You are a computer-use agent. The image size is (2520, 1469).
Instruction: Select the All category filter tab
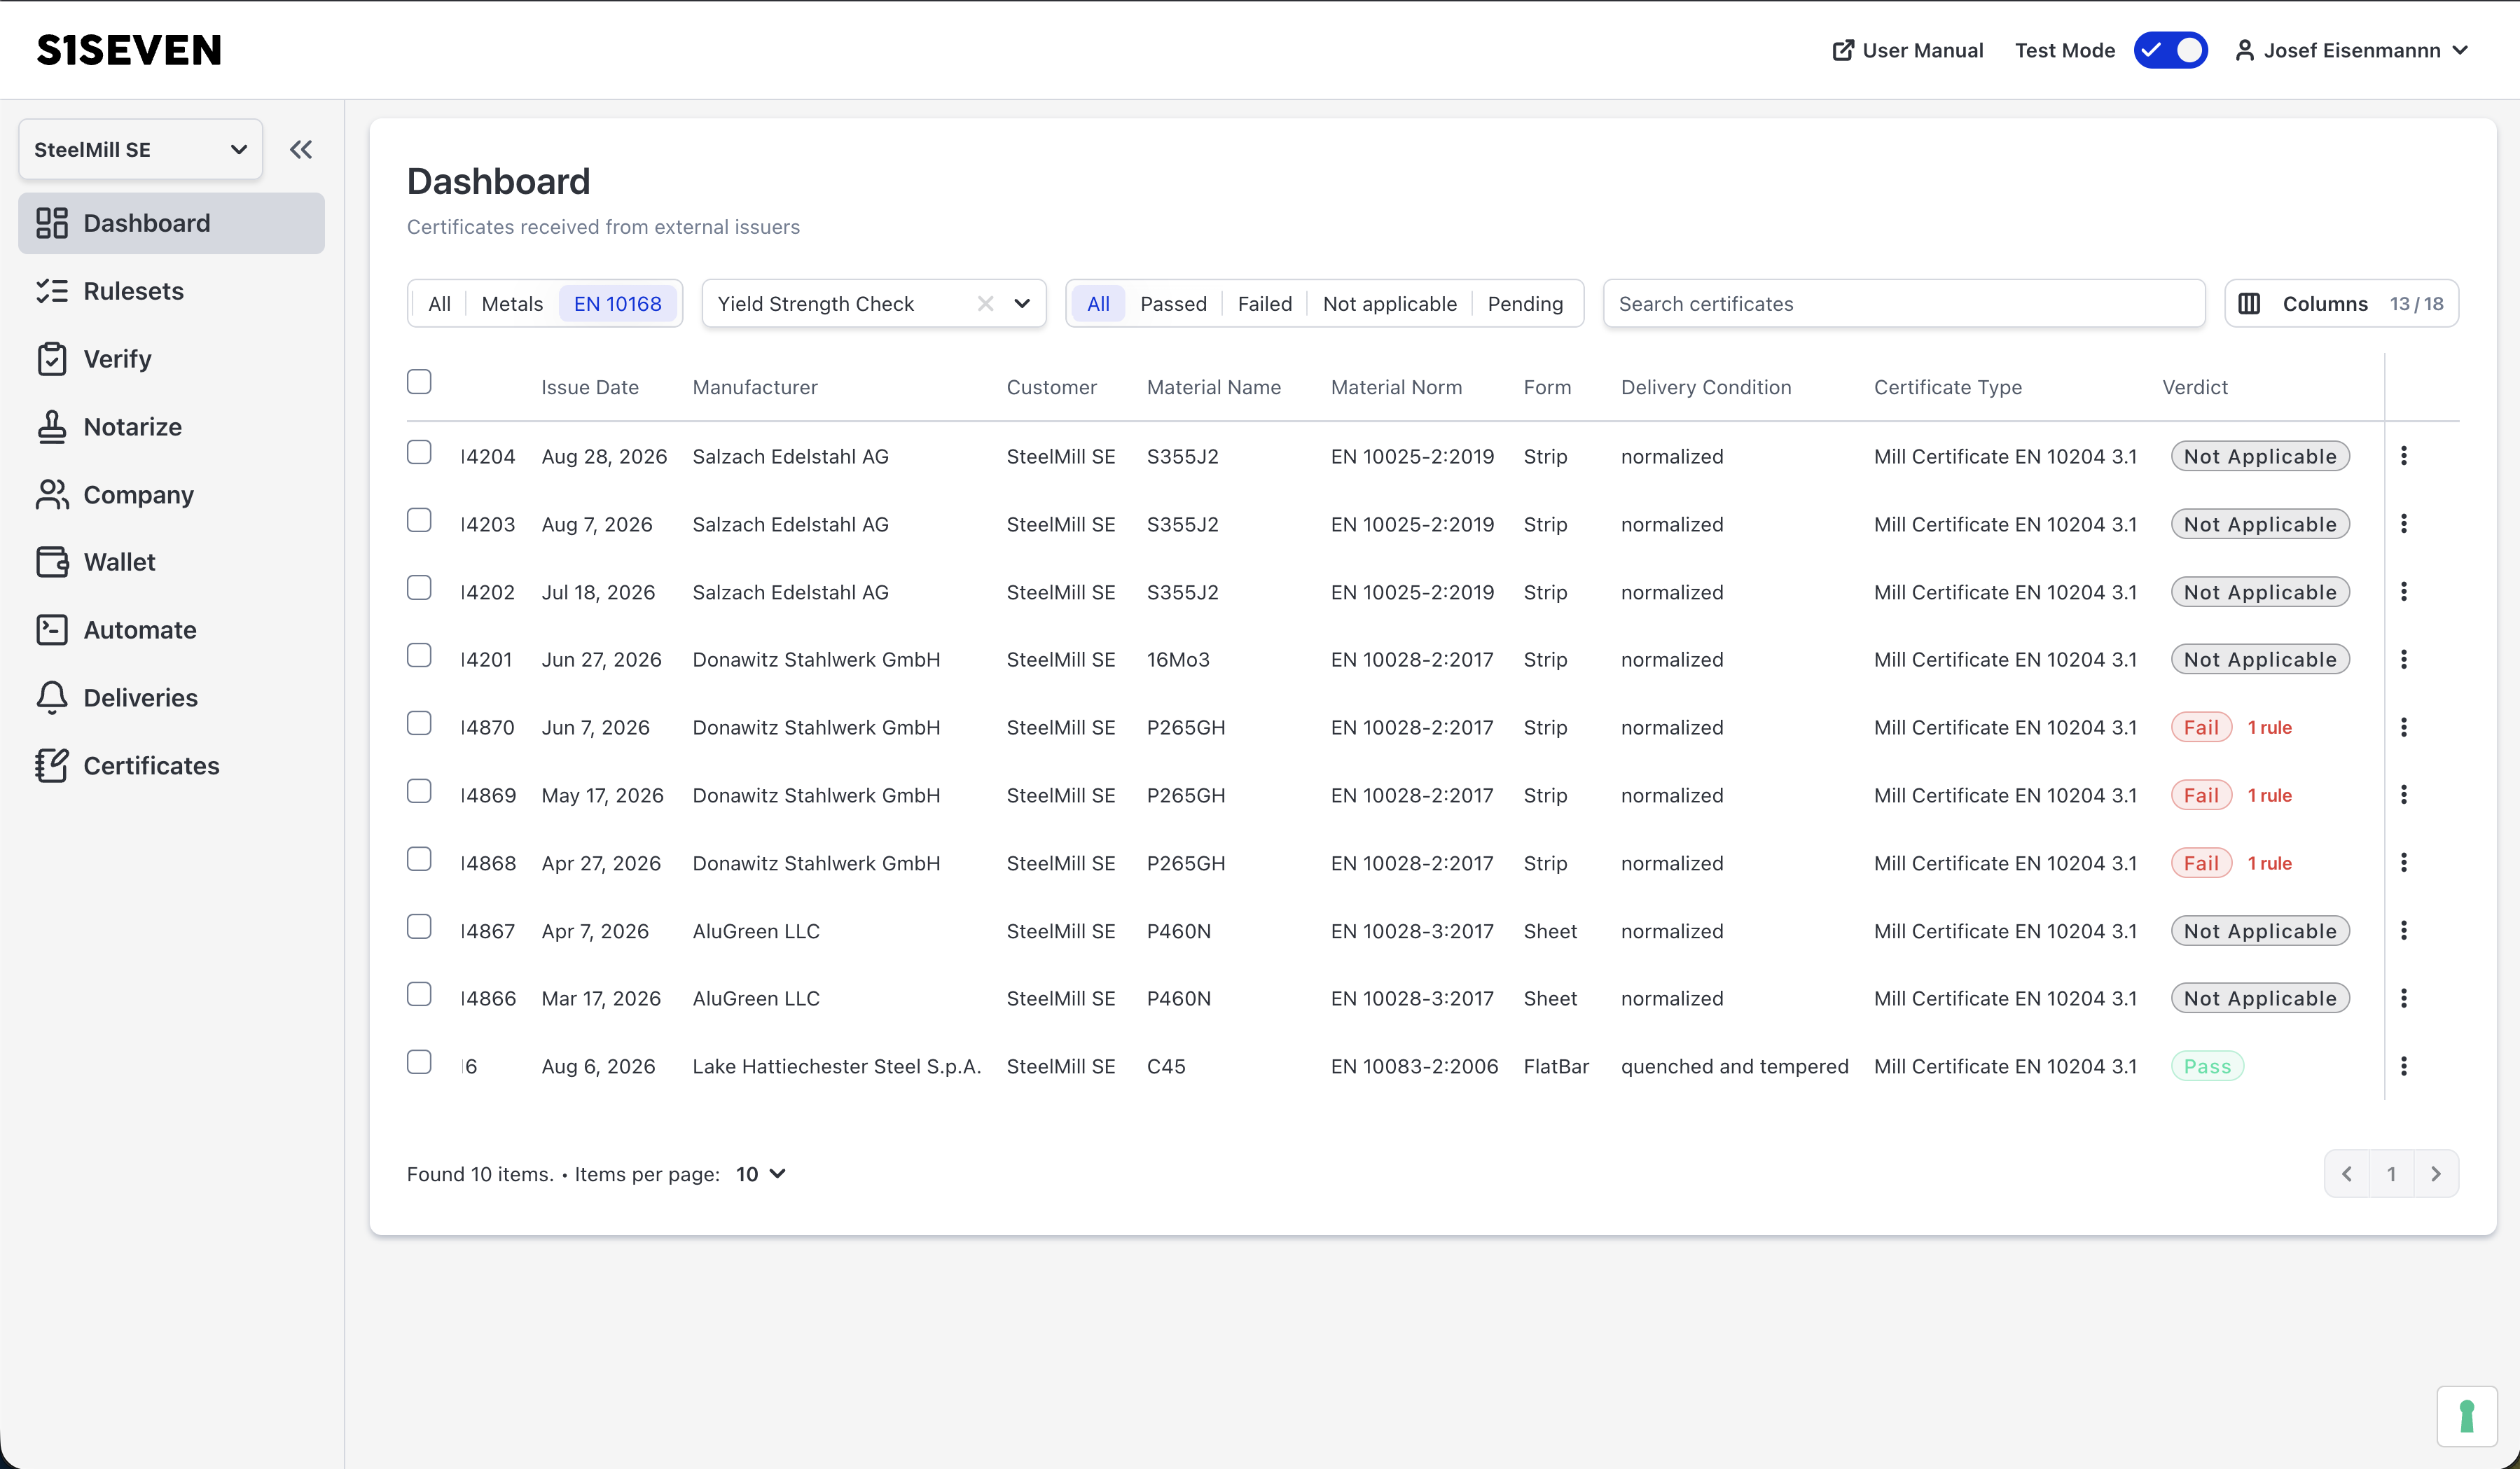[x=439, y=304]
